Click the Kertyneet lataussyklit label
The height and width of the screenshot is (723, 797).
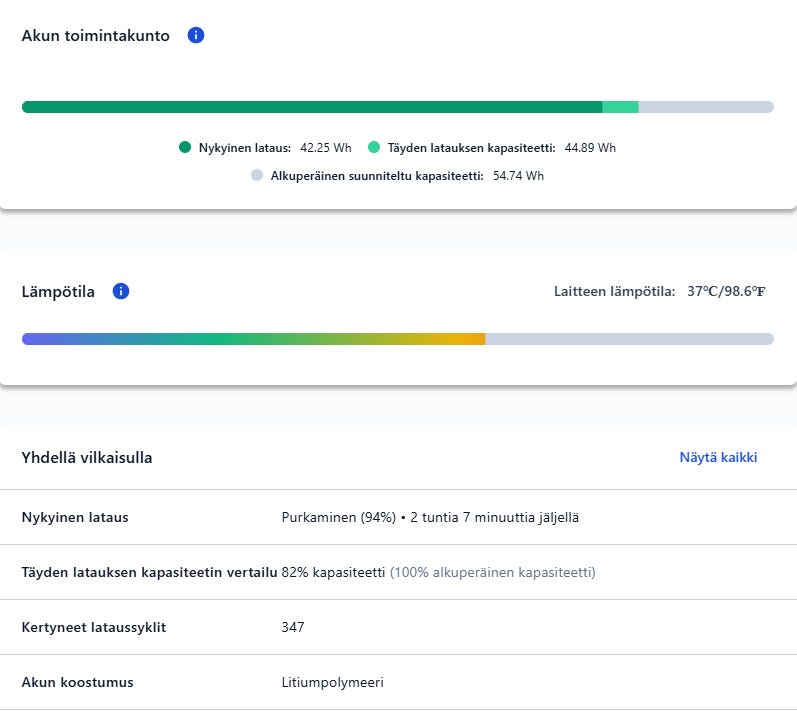click(94, 627)
